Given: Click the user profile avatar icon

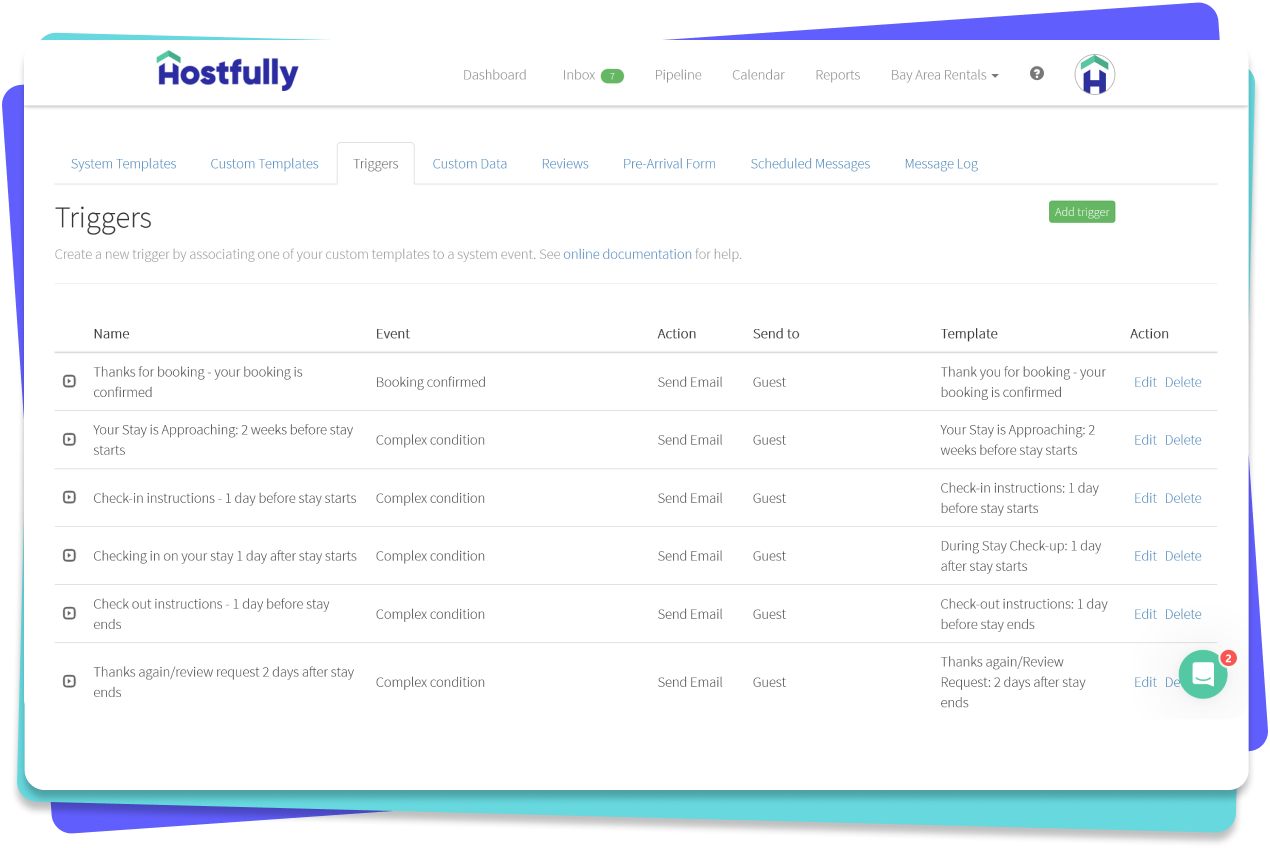Looking at the screenshot, I should [1095, 75].
